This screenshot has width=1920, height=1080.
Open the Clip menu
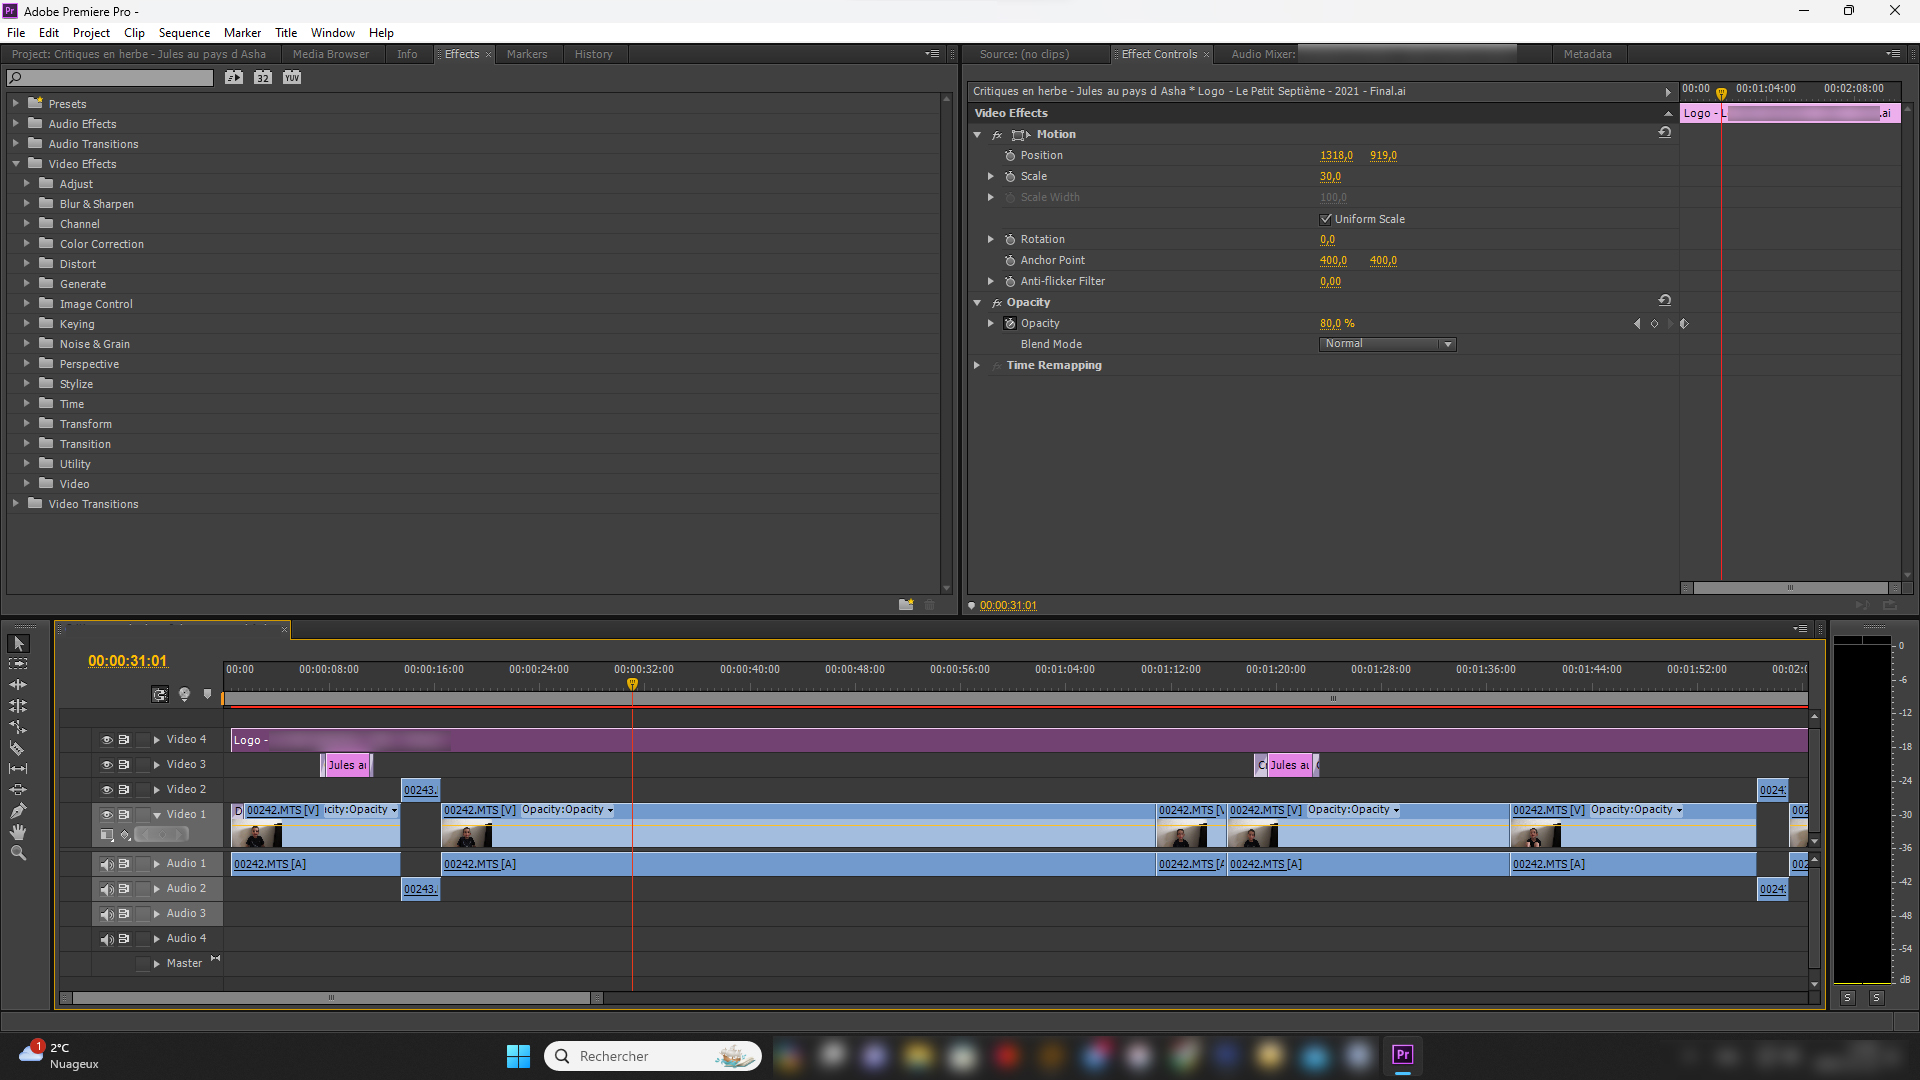(134, 33)
